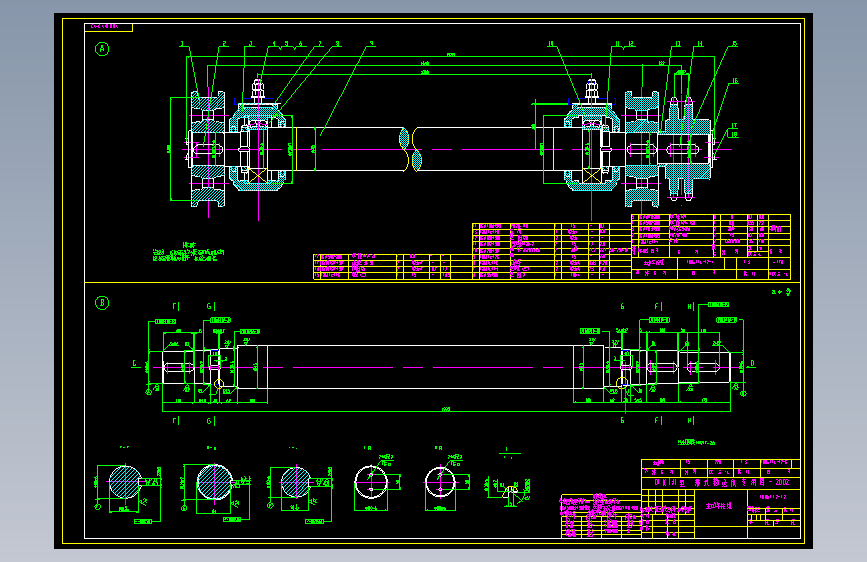Select the left bearing housing in view A
867x562 pixels.
coord(259,149)
